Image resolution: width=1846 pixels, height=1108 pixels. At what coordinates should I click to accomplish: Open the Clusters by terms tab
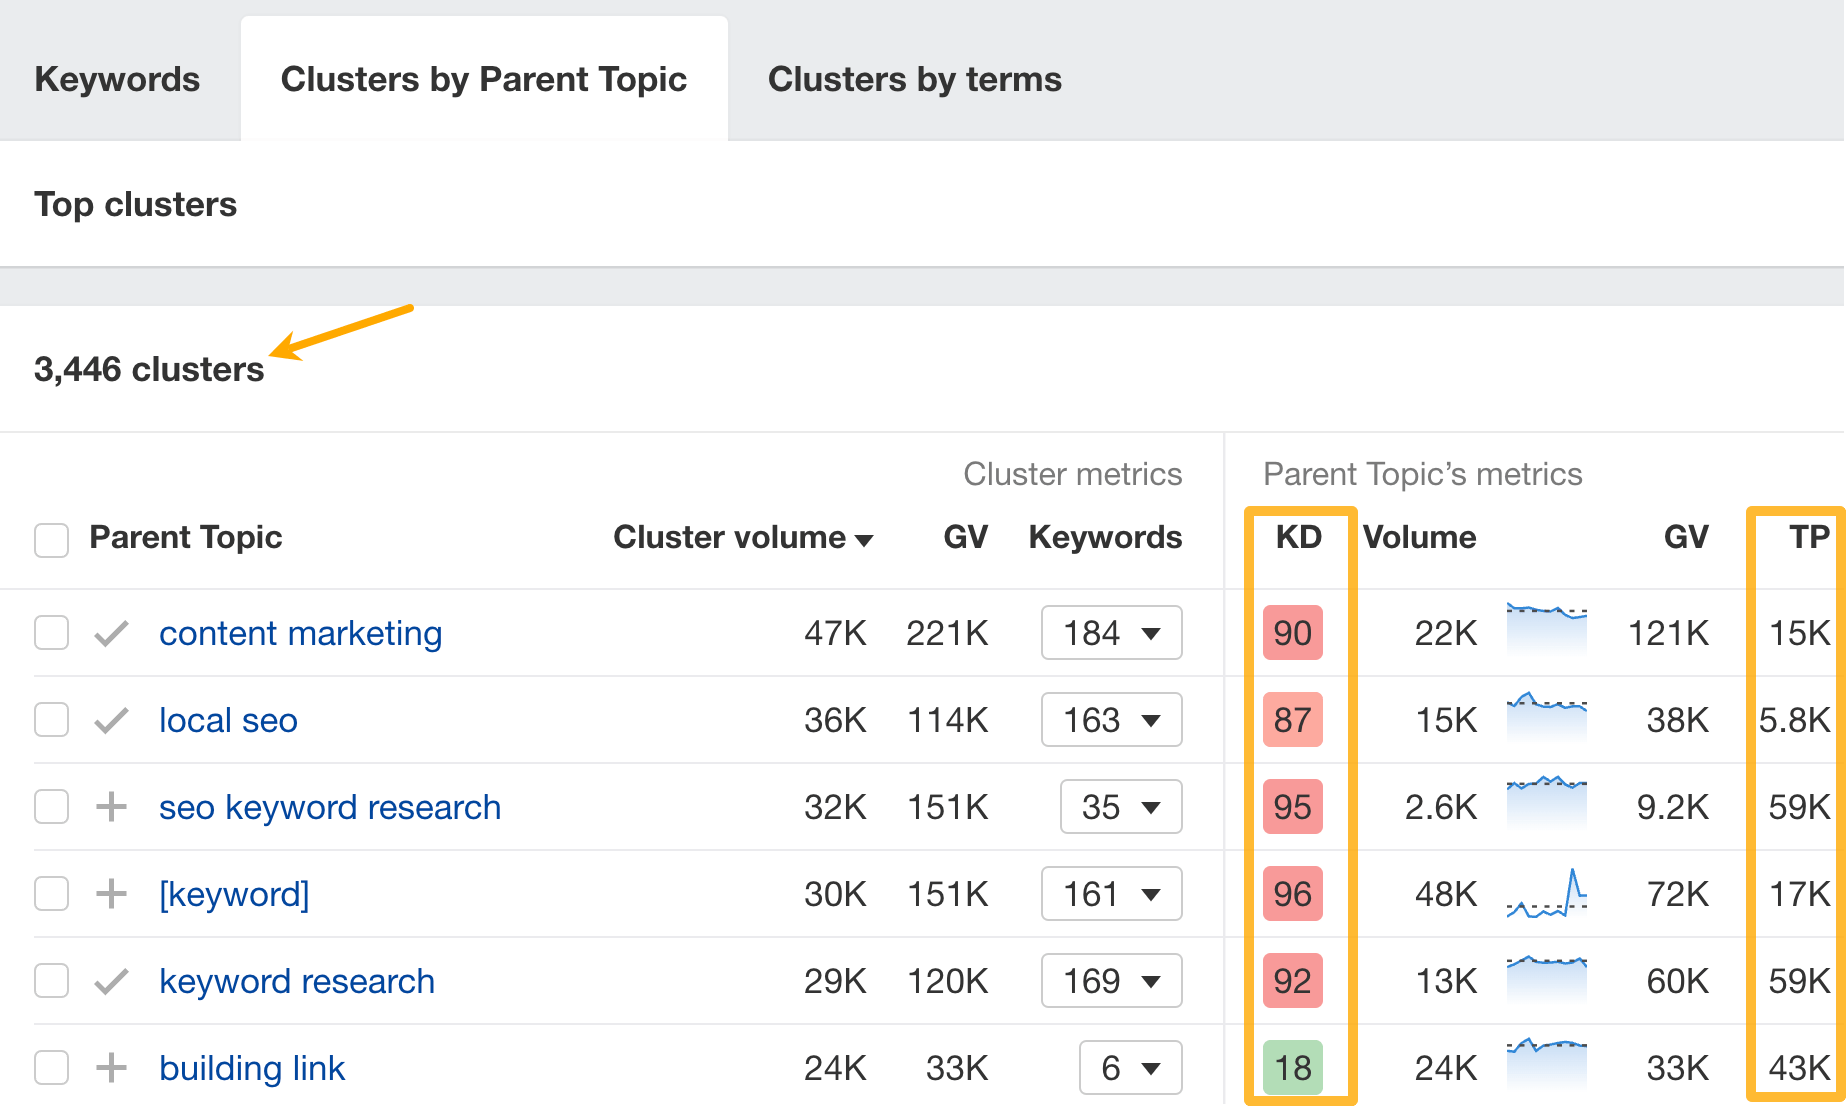[914, 78]
